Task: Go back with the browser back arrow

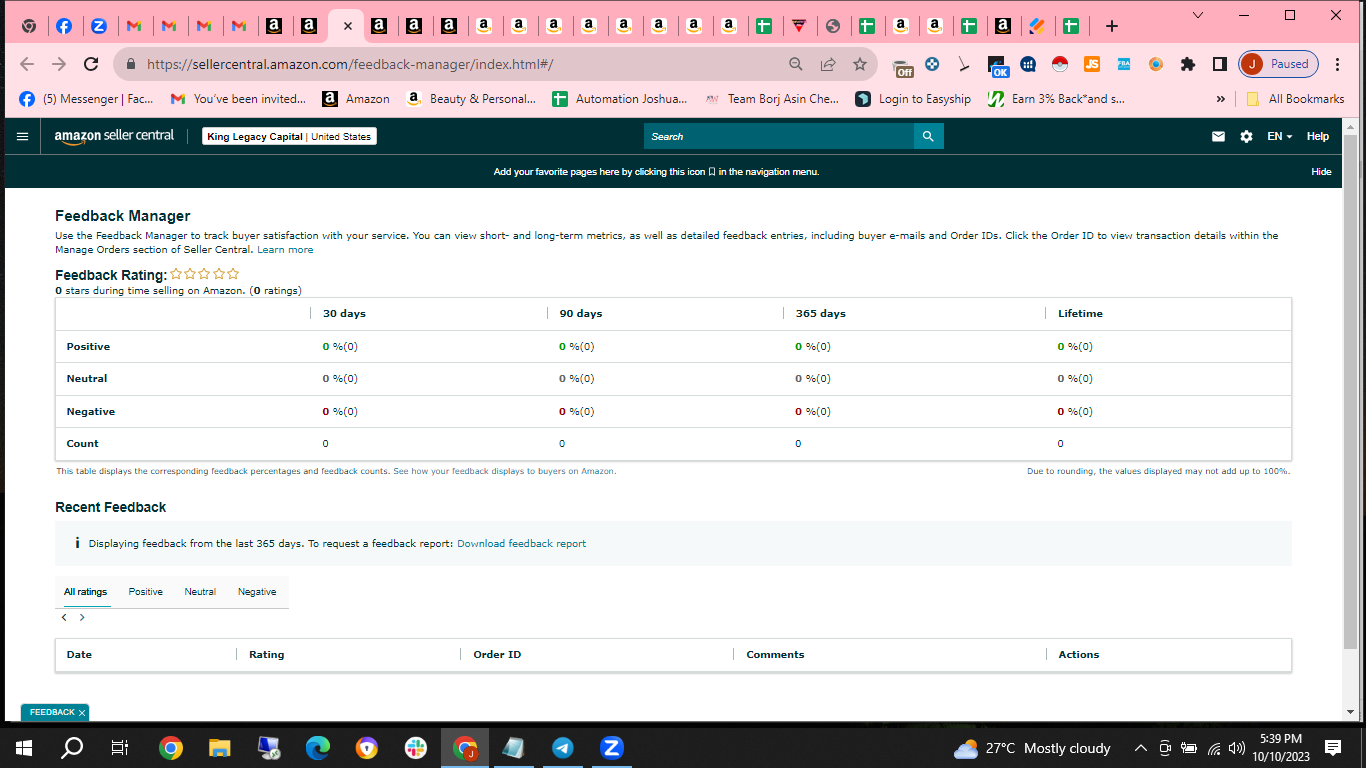Action: (x=27, y=64)
